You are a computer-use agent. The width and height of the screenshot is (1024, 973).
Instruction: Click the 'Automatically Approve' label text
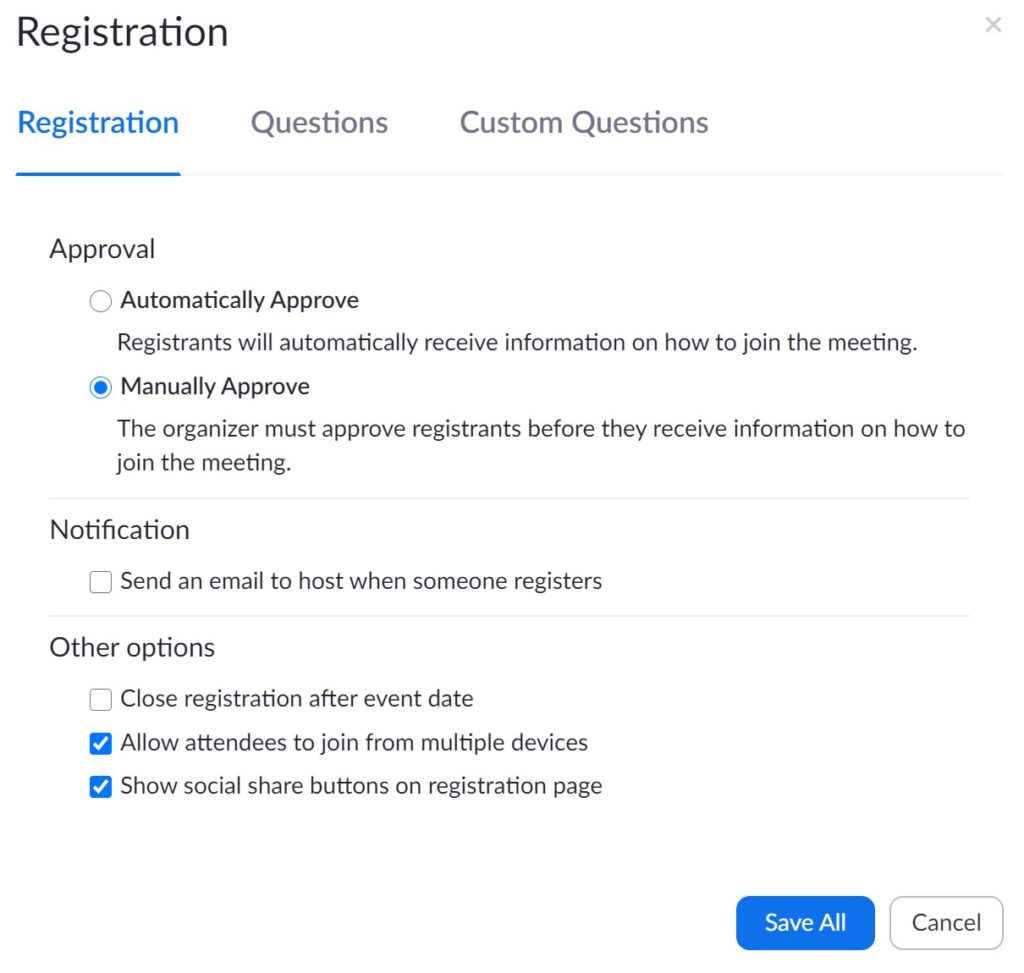point(239,300)
